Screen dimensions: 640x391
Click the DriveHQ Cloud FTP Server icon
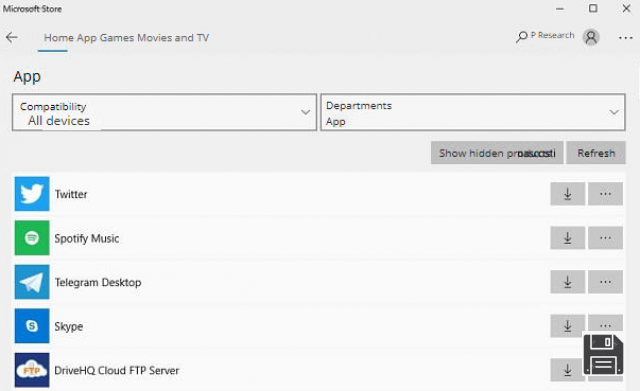pos(32,370)
